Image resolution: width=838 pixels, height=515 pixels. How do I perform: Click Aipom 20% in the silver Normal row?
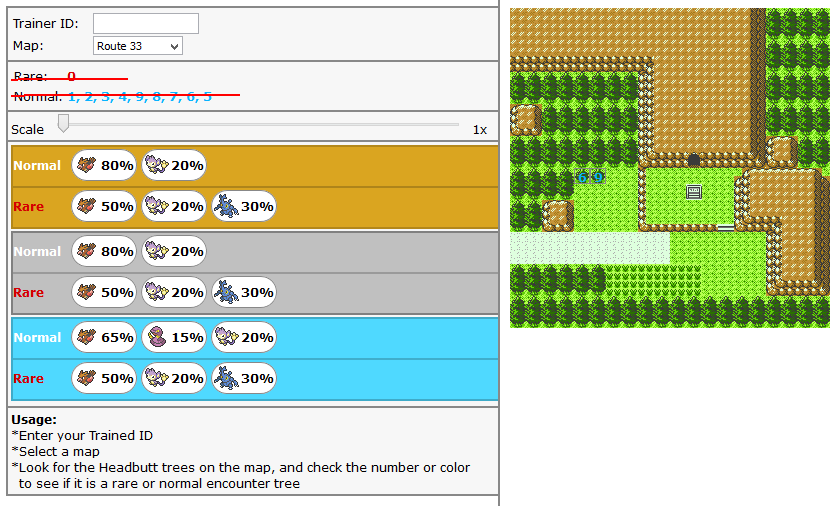pyautogui.click(x=174, y=252)
